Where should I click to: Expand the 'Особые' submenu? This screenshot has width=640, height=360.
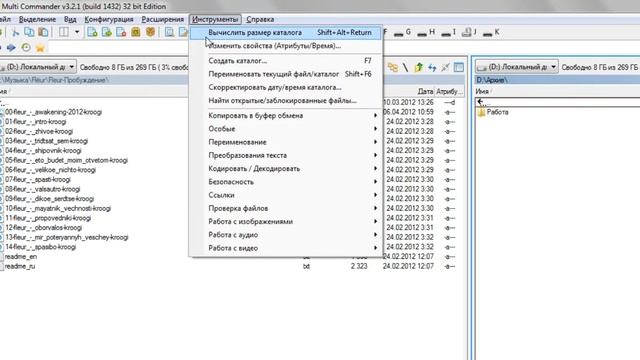tap(286, 129)
